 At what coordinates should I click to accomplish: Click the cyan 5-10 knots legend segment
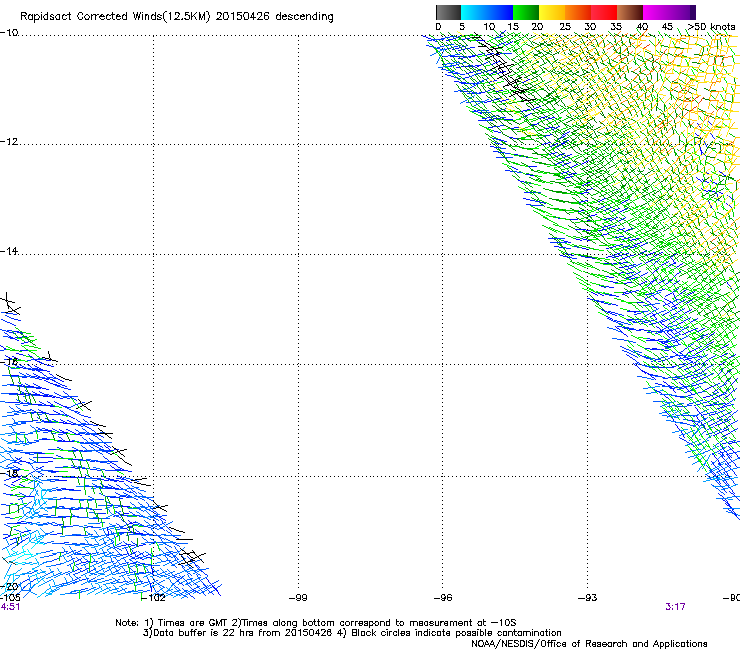pyautogui.click(x=474, y=12)
